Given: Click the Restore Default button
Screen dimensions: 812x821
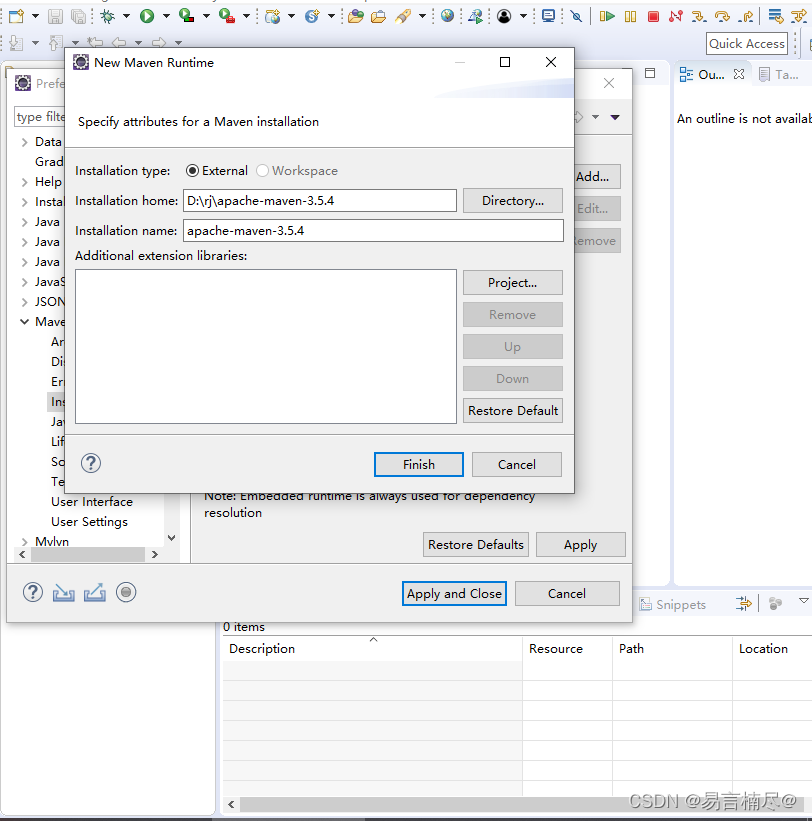Looking at the screenshot, I should click(x=513, y=410).
